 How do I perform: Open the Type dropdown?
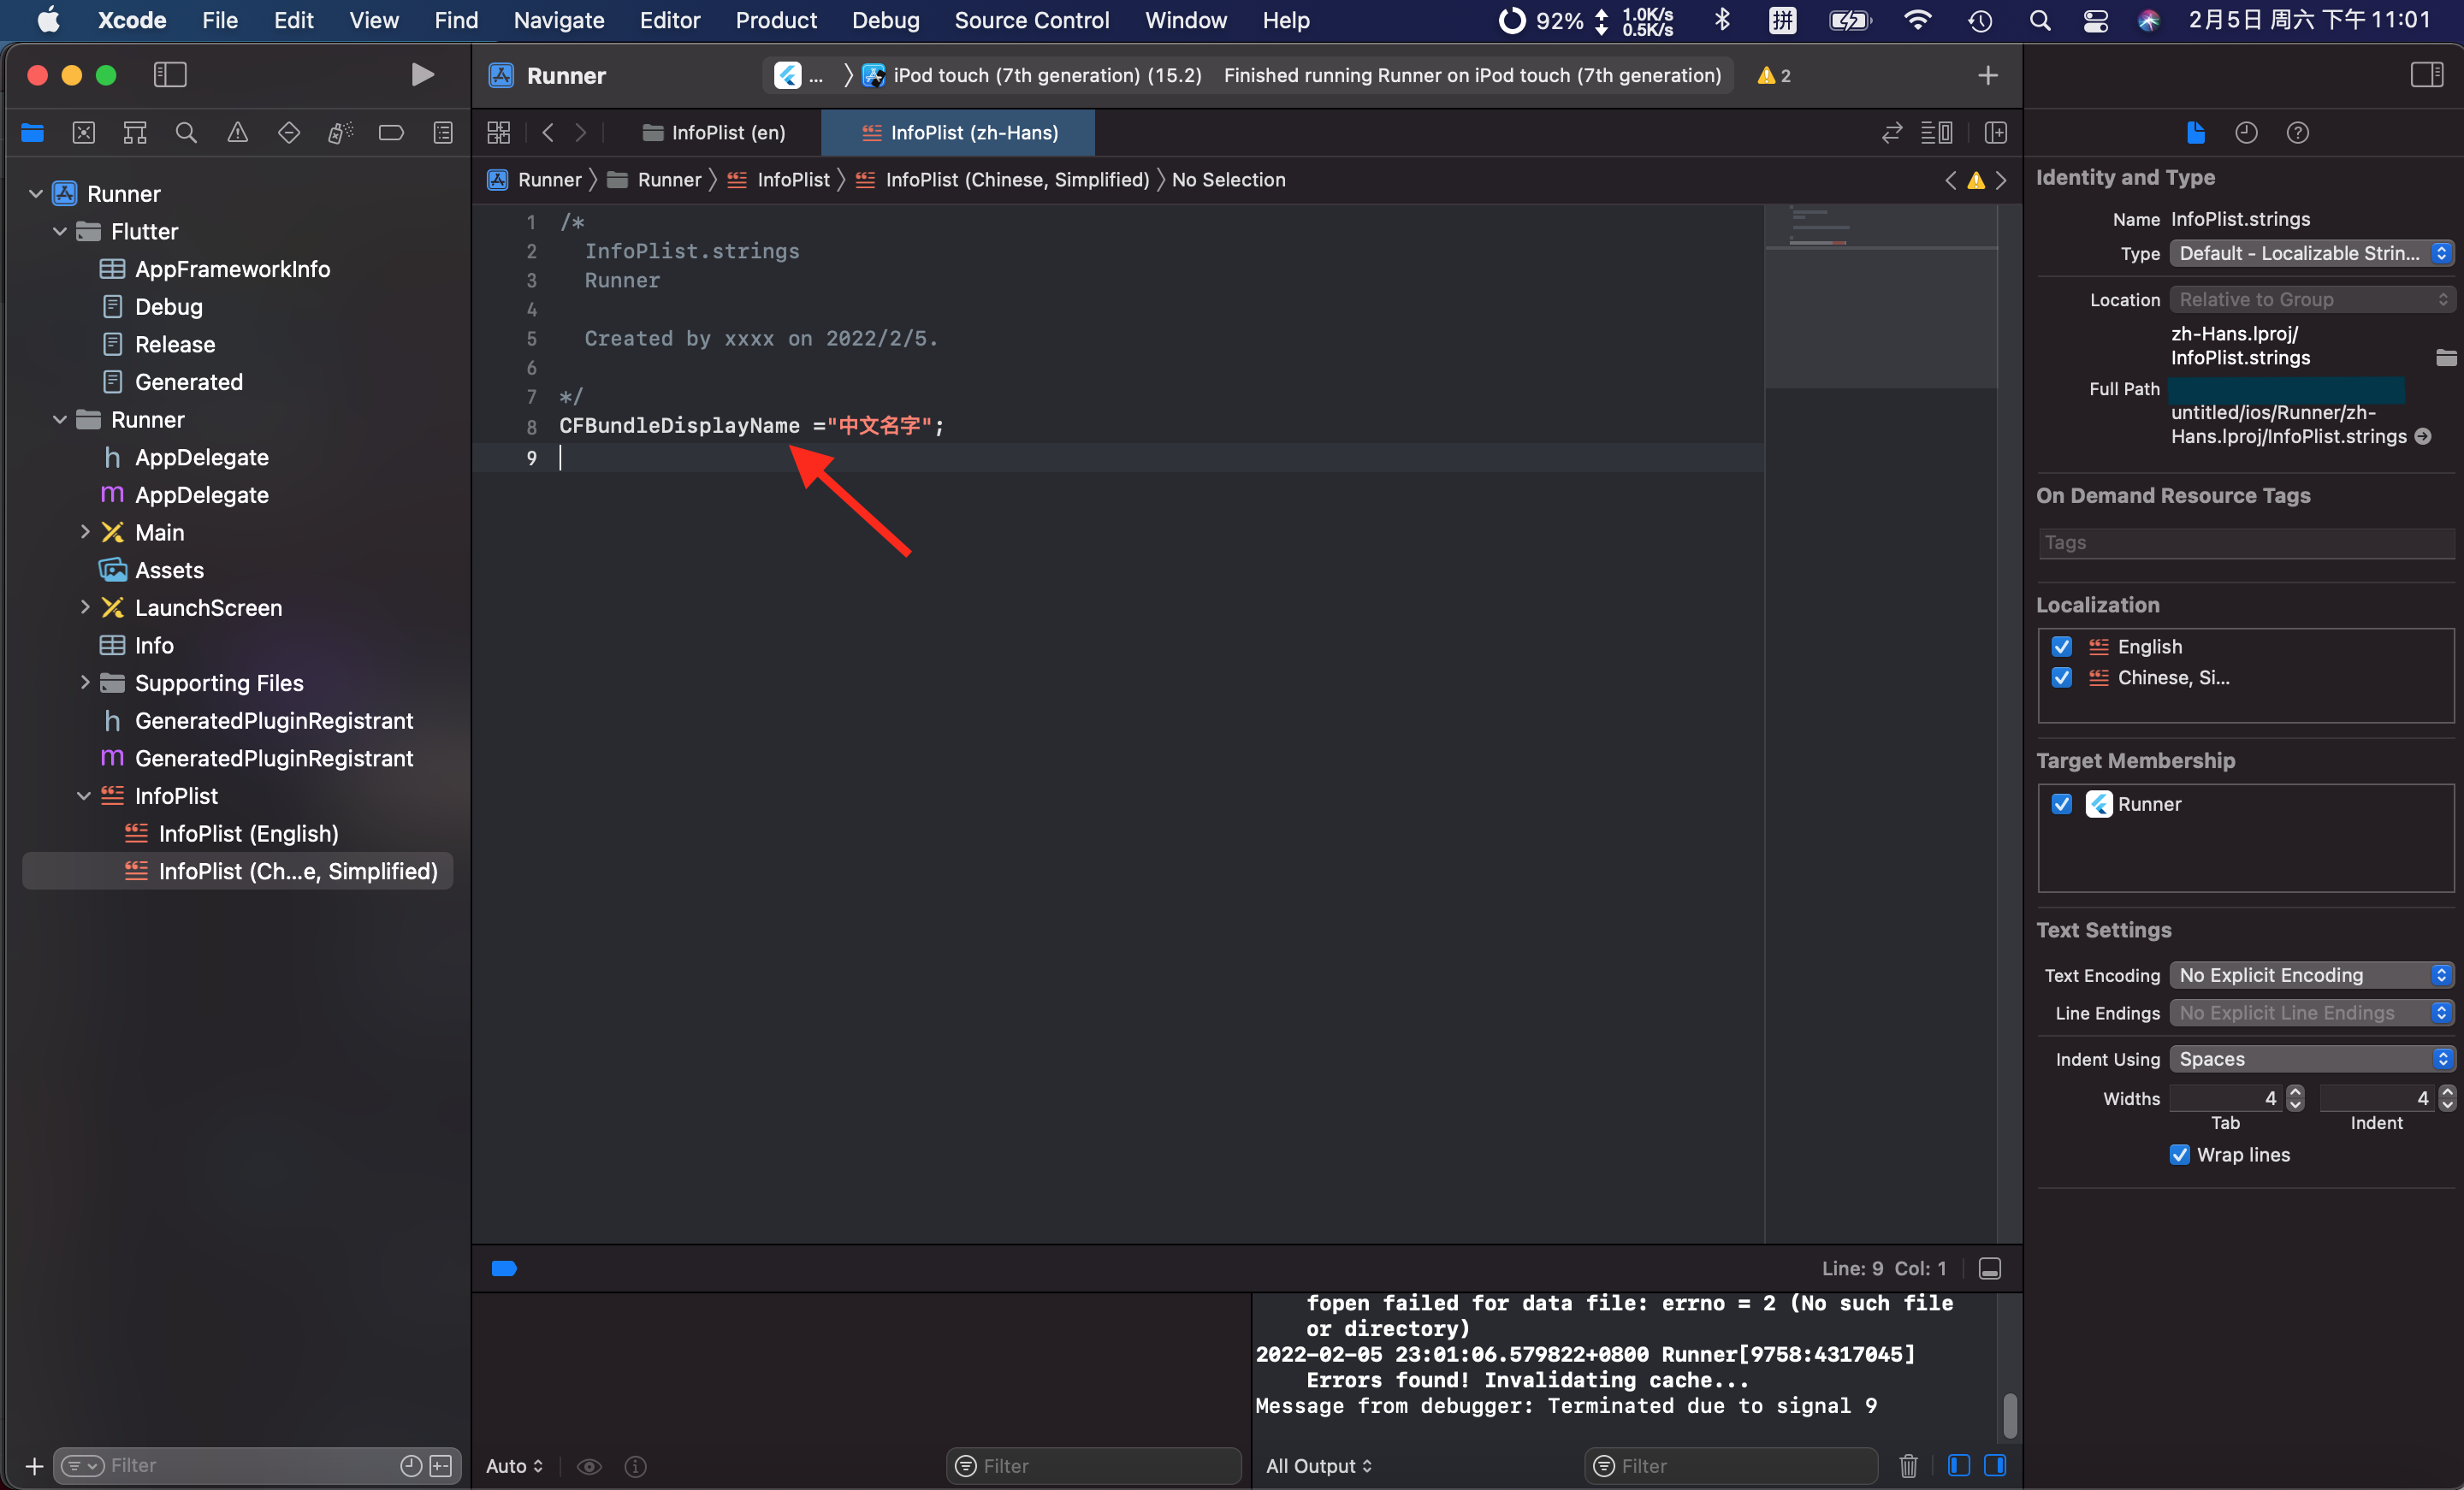click(x=2312, y=253)
